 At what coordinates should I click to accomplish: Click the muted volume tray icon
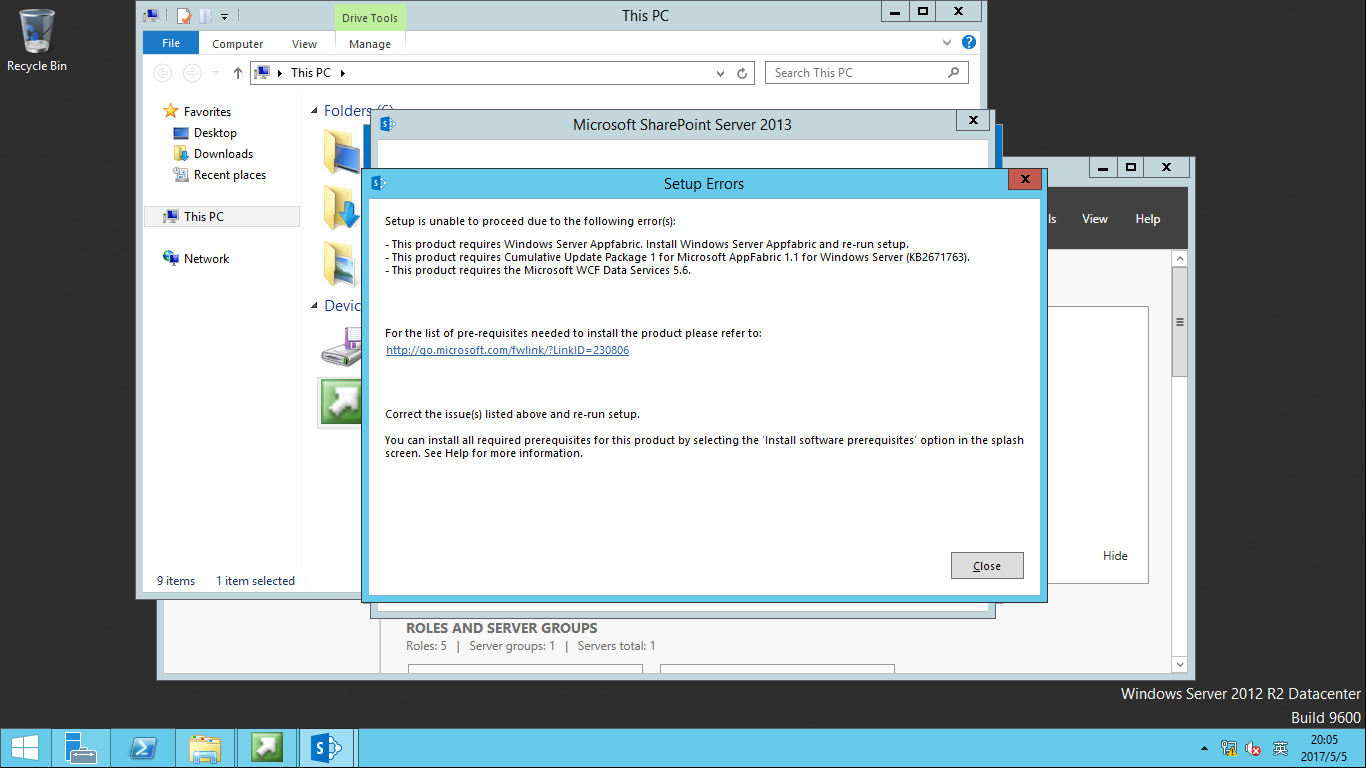pos(1254,748)
